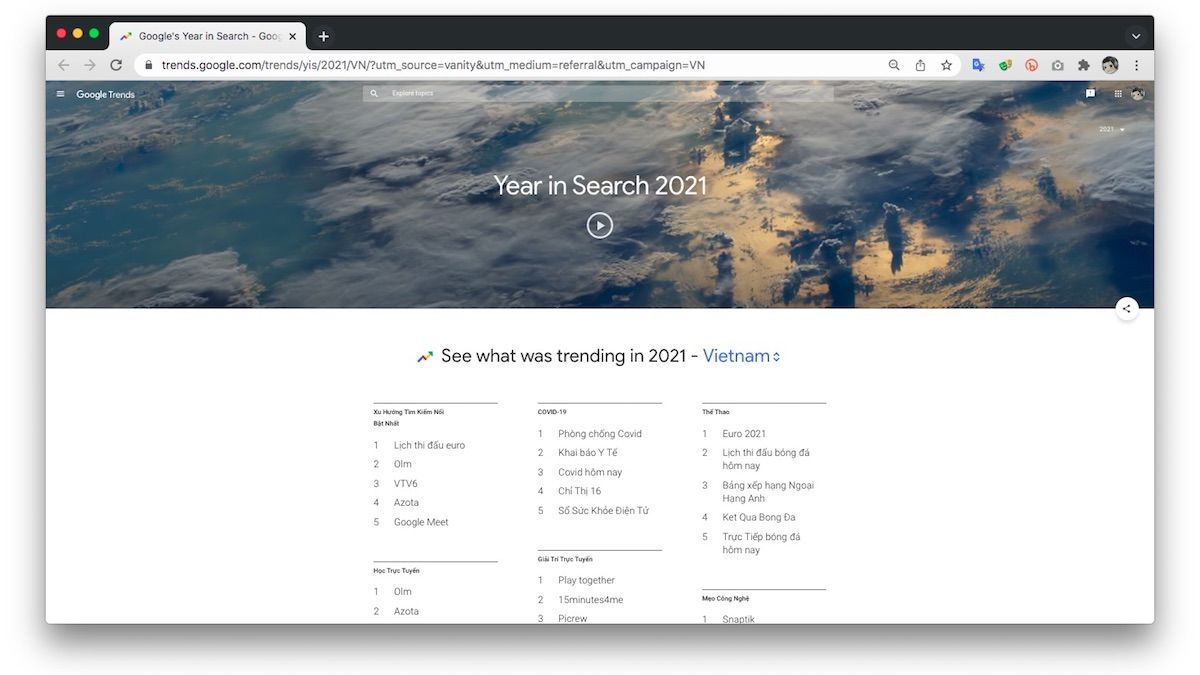
Task: Close the Google's Year in Search tab
Action: tap(293, 36)
